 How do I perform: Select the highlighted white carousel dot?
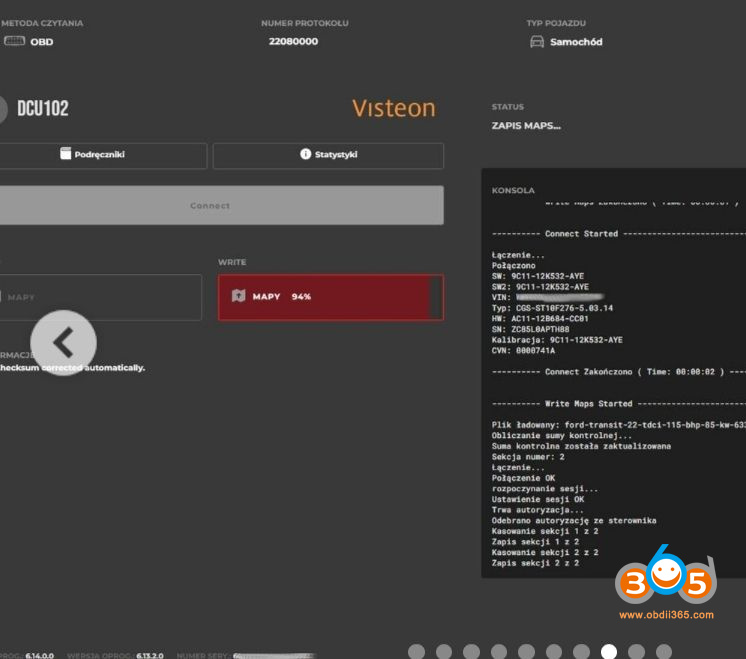[x=609, y=652]
